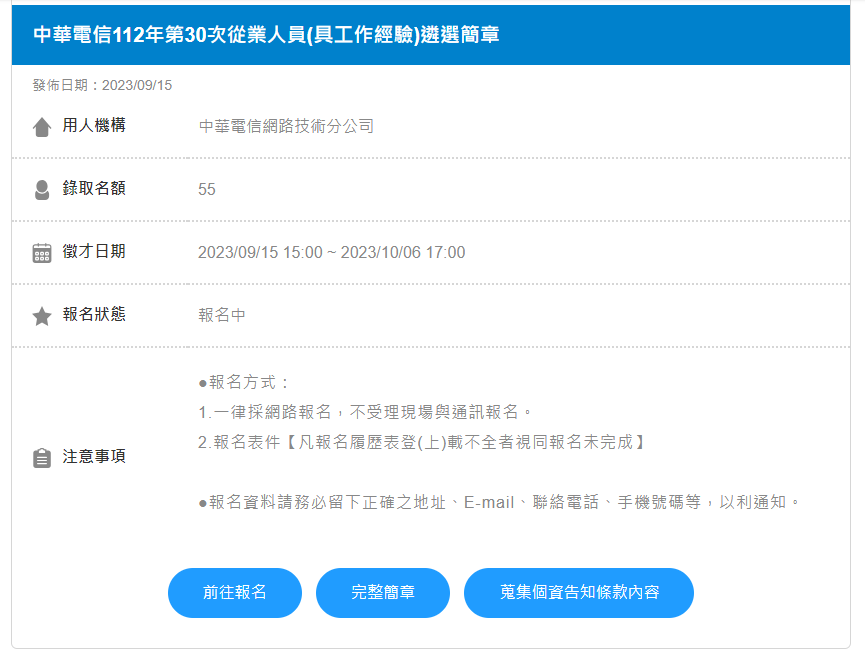Image resolution: width=865 pixels, height=659 pixels.
Task: Click the quota value 55
Action: 207,190
